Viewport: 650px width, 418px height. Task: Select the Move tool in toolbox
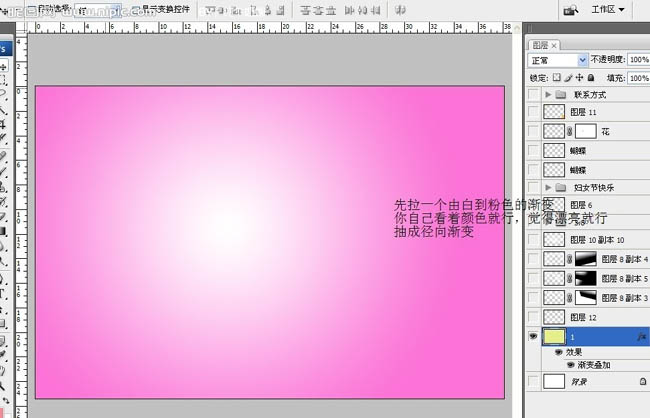tap(4, 67)
